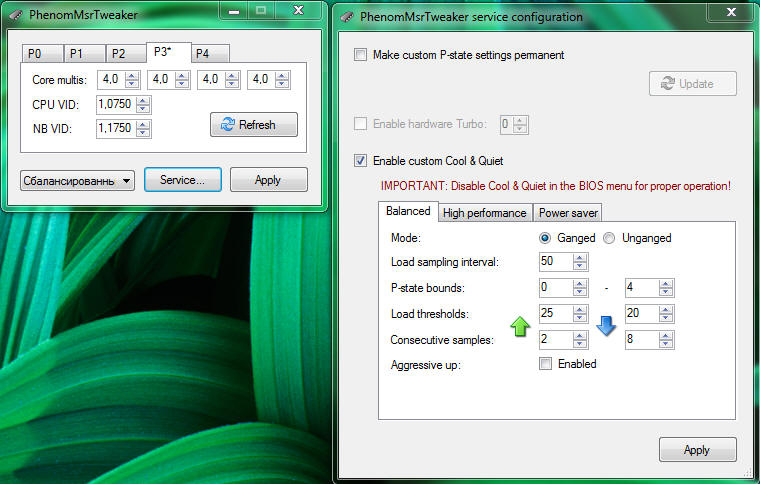
Task: Click the down consecutive samples field 8
Action: [x=649, y=340]
